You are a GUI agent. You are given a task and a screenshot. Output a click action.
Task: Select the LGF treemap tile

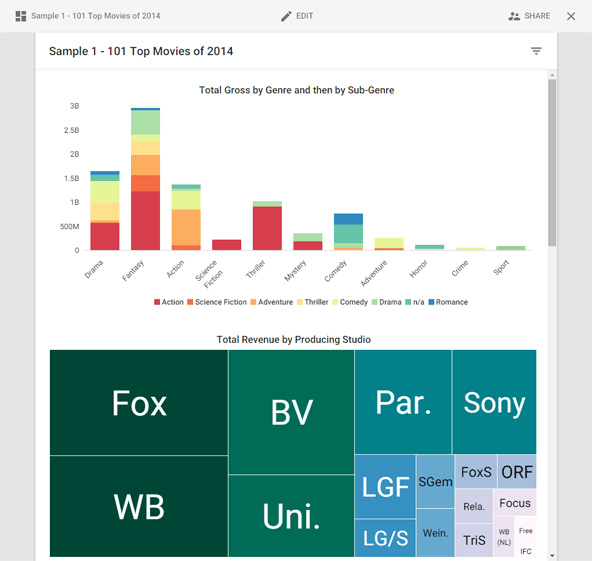coord(385,486)
